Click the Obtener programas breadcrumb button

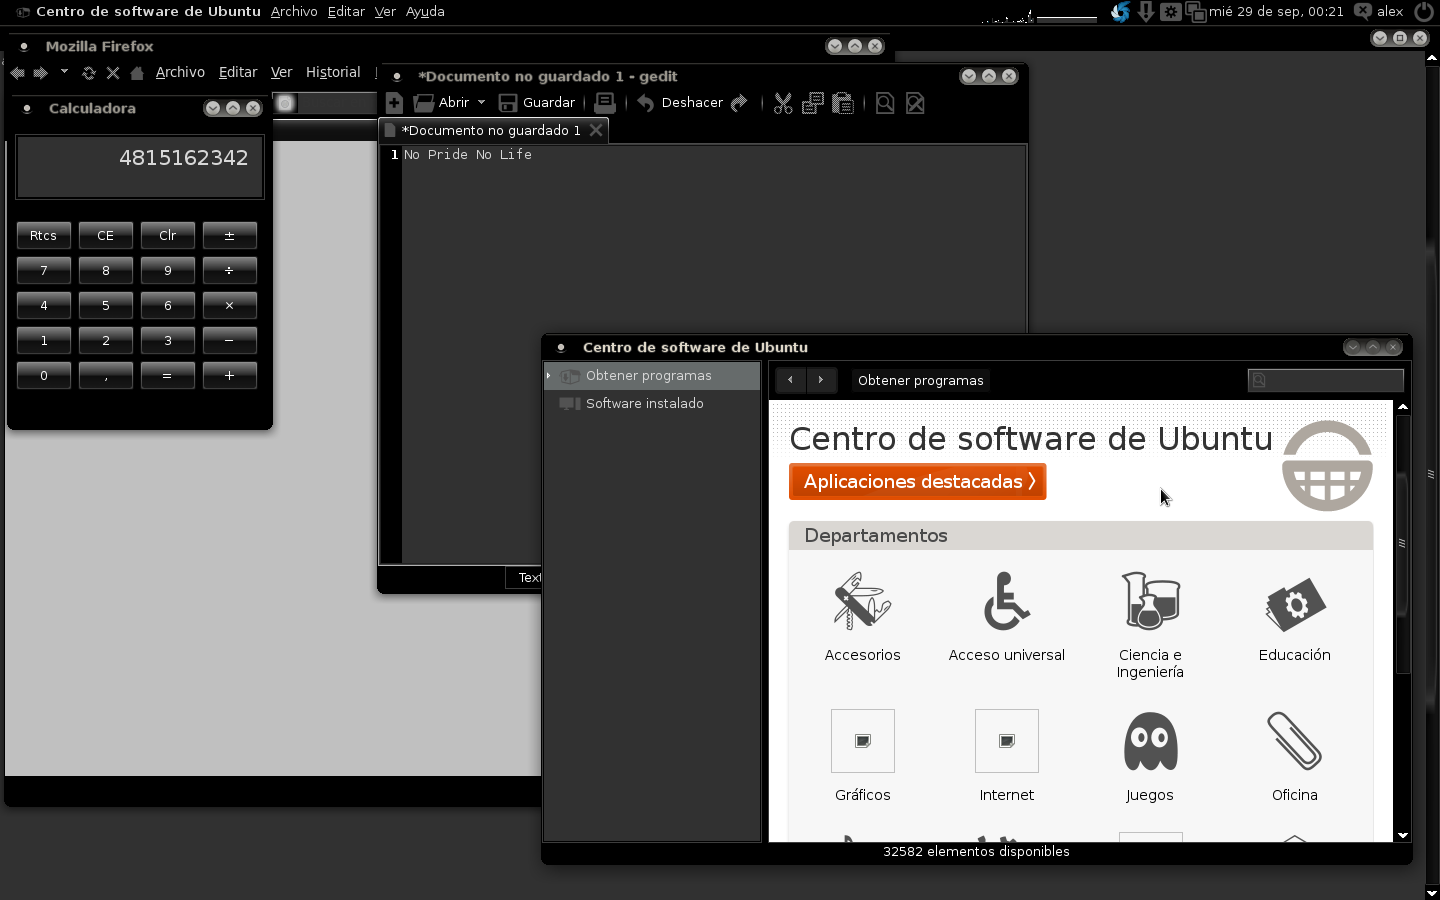921,380
